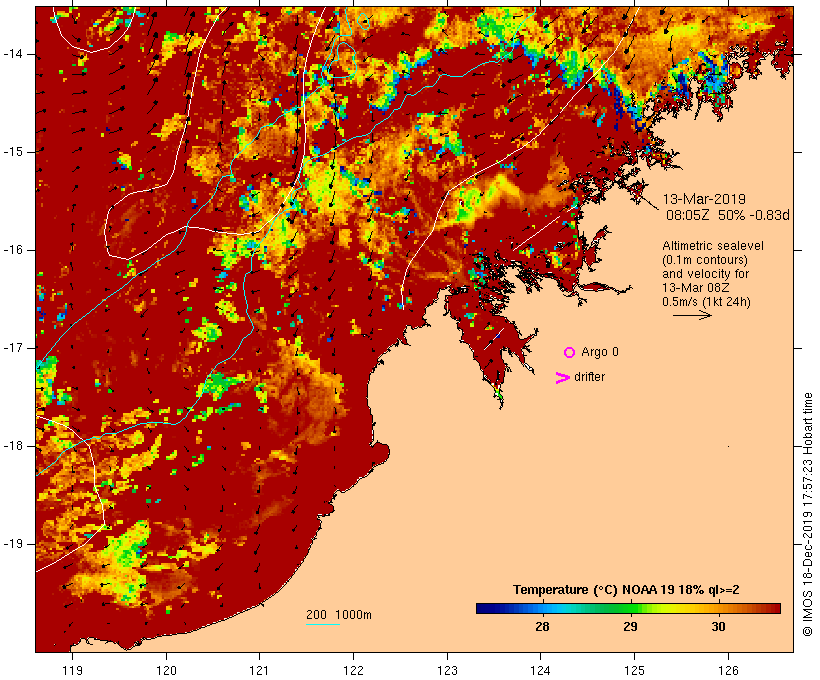820x680 pixels.
Task: Click latitude label '-19'
Action: pyautogui.click(x=13, y=544)
